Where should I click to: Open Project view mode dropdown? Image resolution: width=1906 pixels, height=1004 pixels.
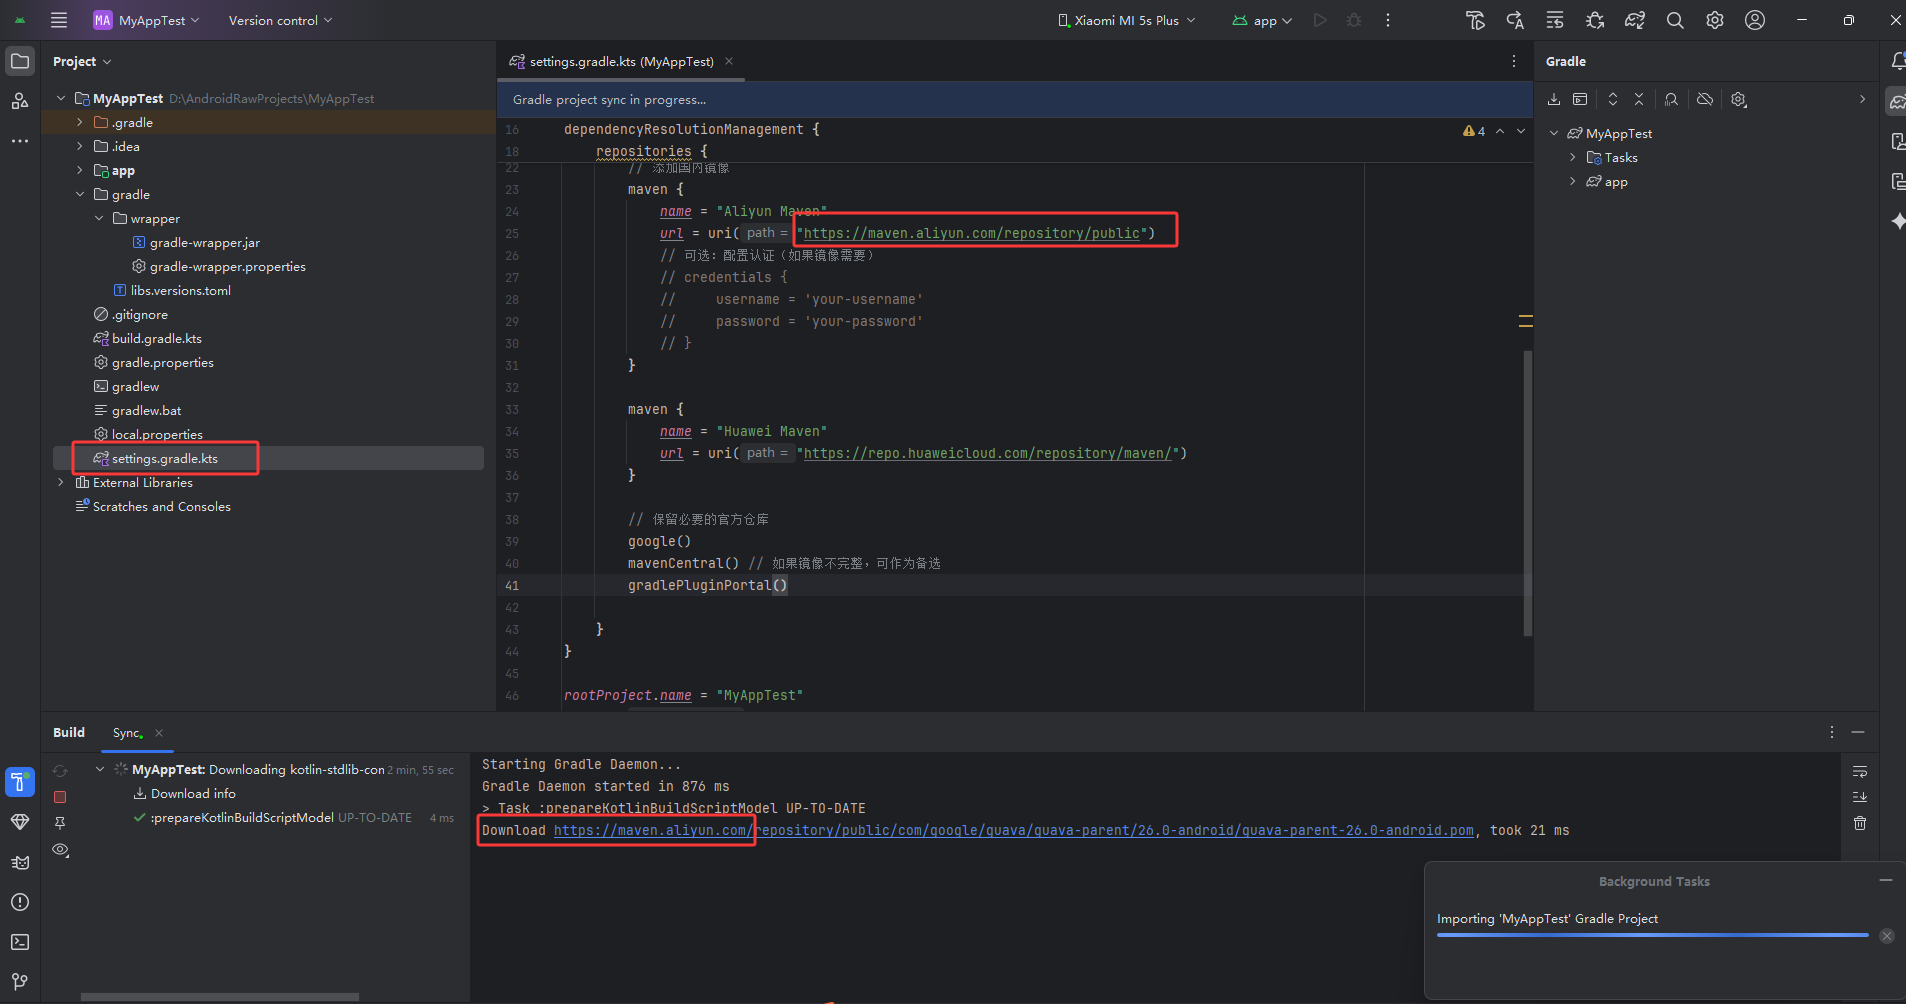tap(82, 61)
